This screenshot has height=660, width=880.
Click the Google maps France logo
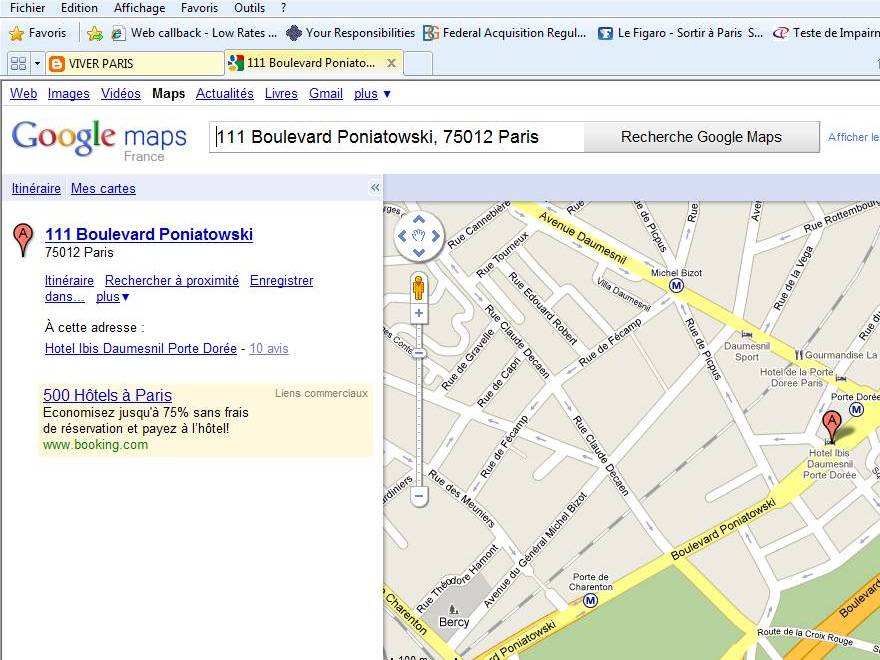(99, 140)
